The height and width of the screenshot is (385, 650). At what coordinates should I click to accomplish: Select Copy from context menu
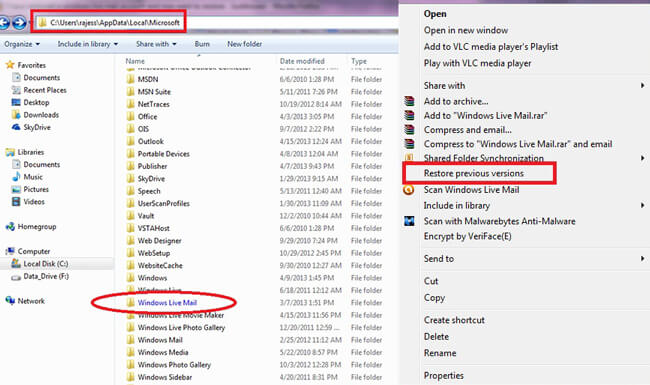(434, 298)
